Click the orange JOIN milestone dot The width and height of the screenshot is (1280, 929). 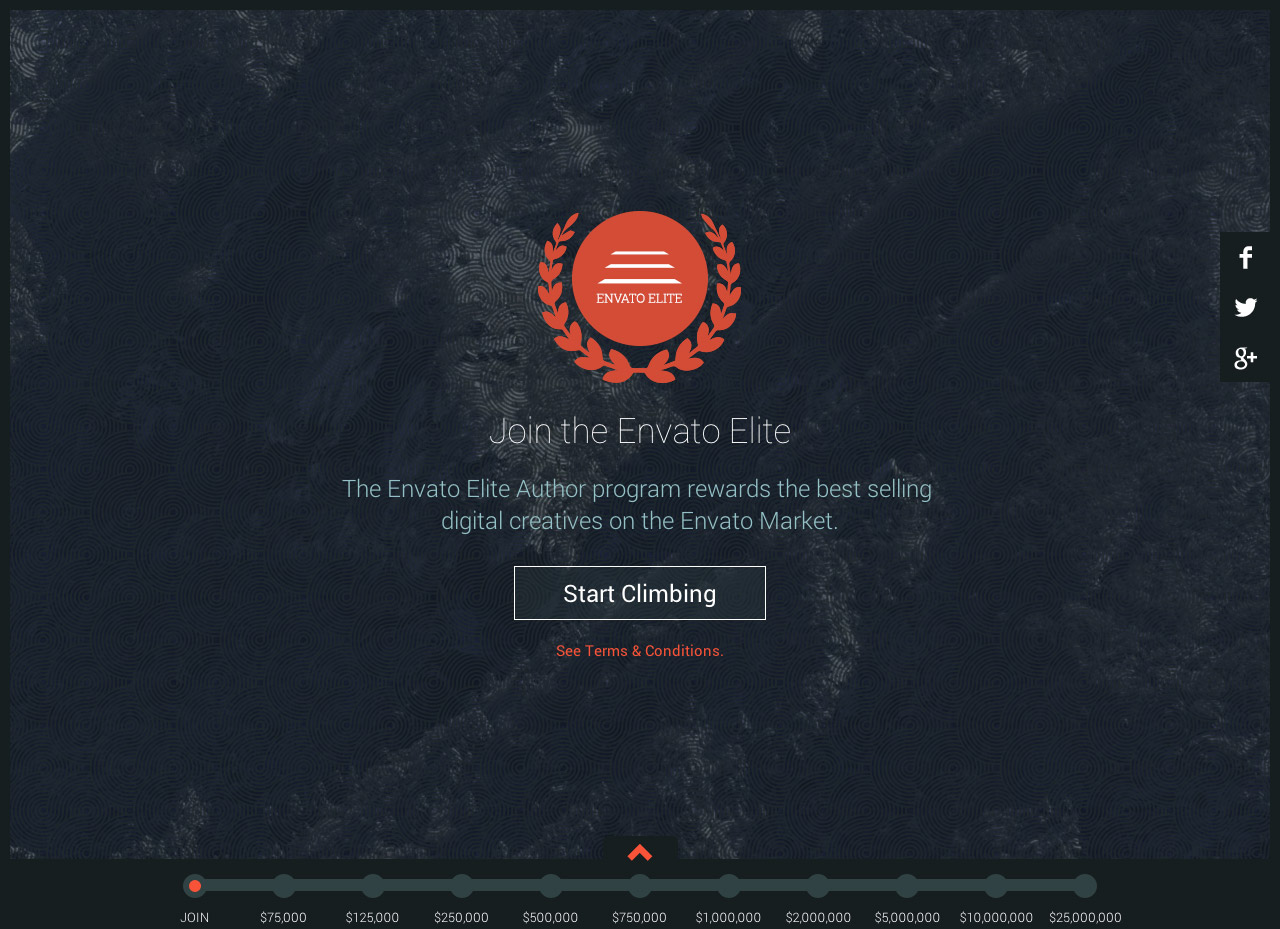(x=194, y=884)
